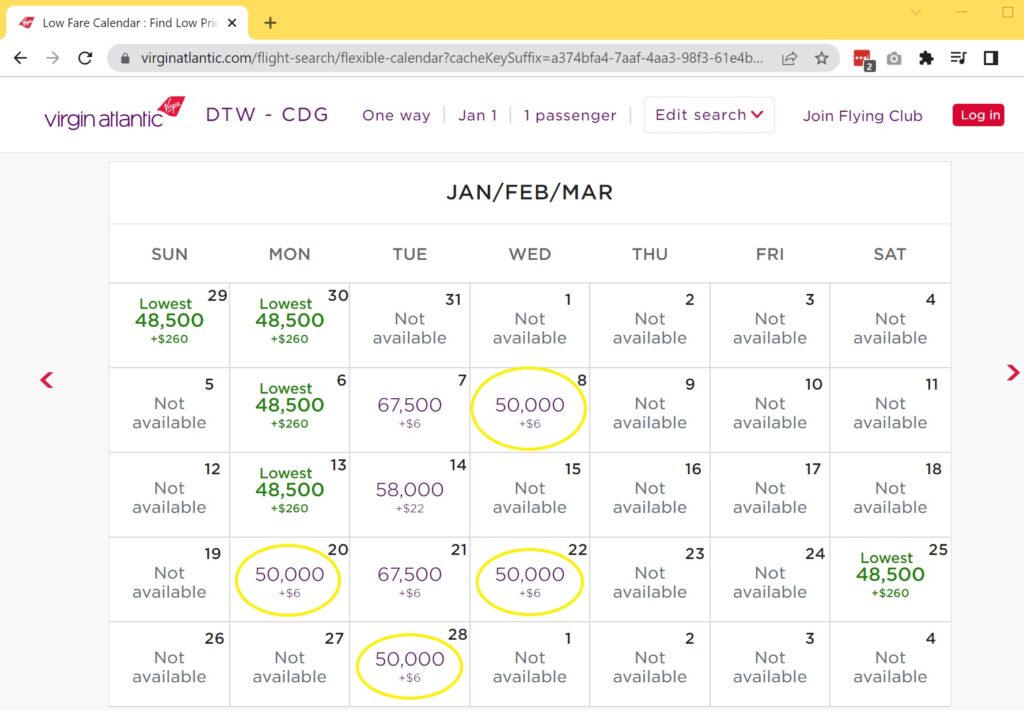Image resolution: width=1024 pixels, height=710 pixels.
Task: Click the Log in button
Action: click(978, 114)
